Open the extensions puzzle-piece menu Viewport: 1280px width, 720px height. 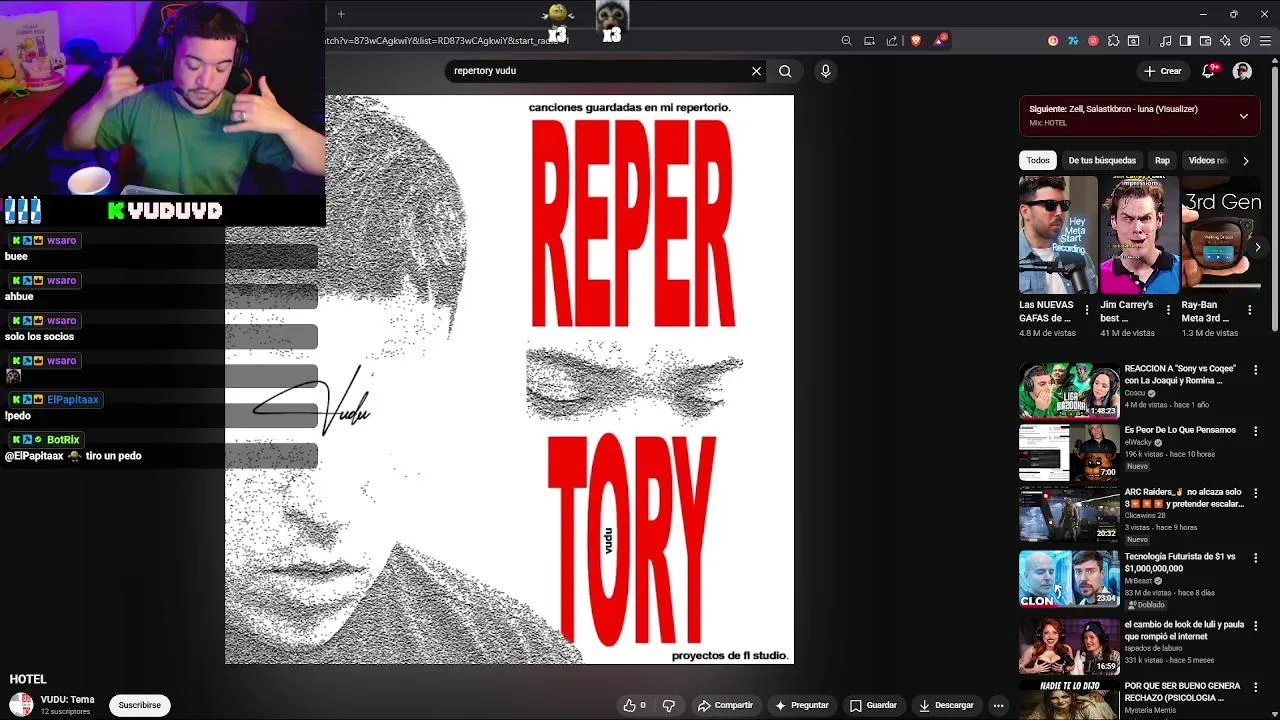click(1113, 41)
